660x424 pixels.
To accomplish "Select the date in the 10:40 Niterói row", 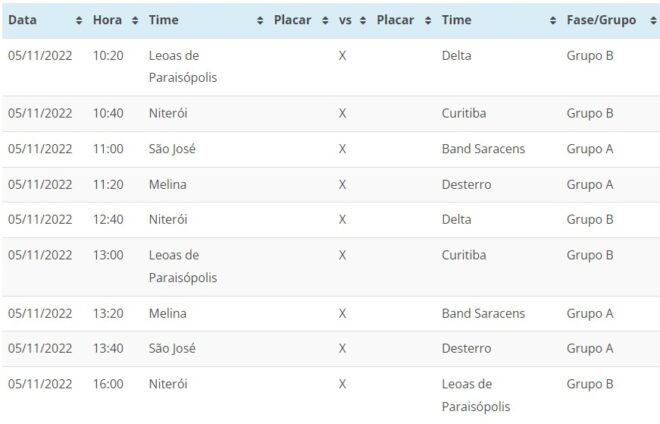I will (40, 114).
